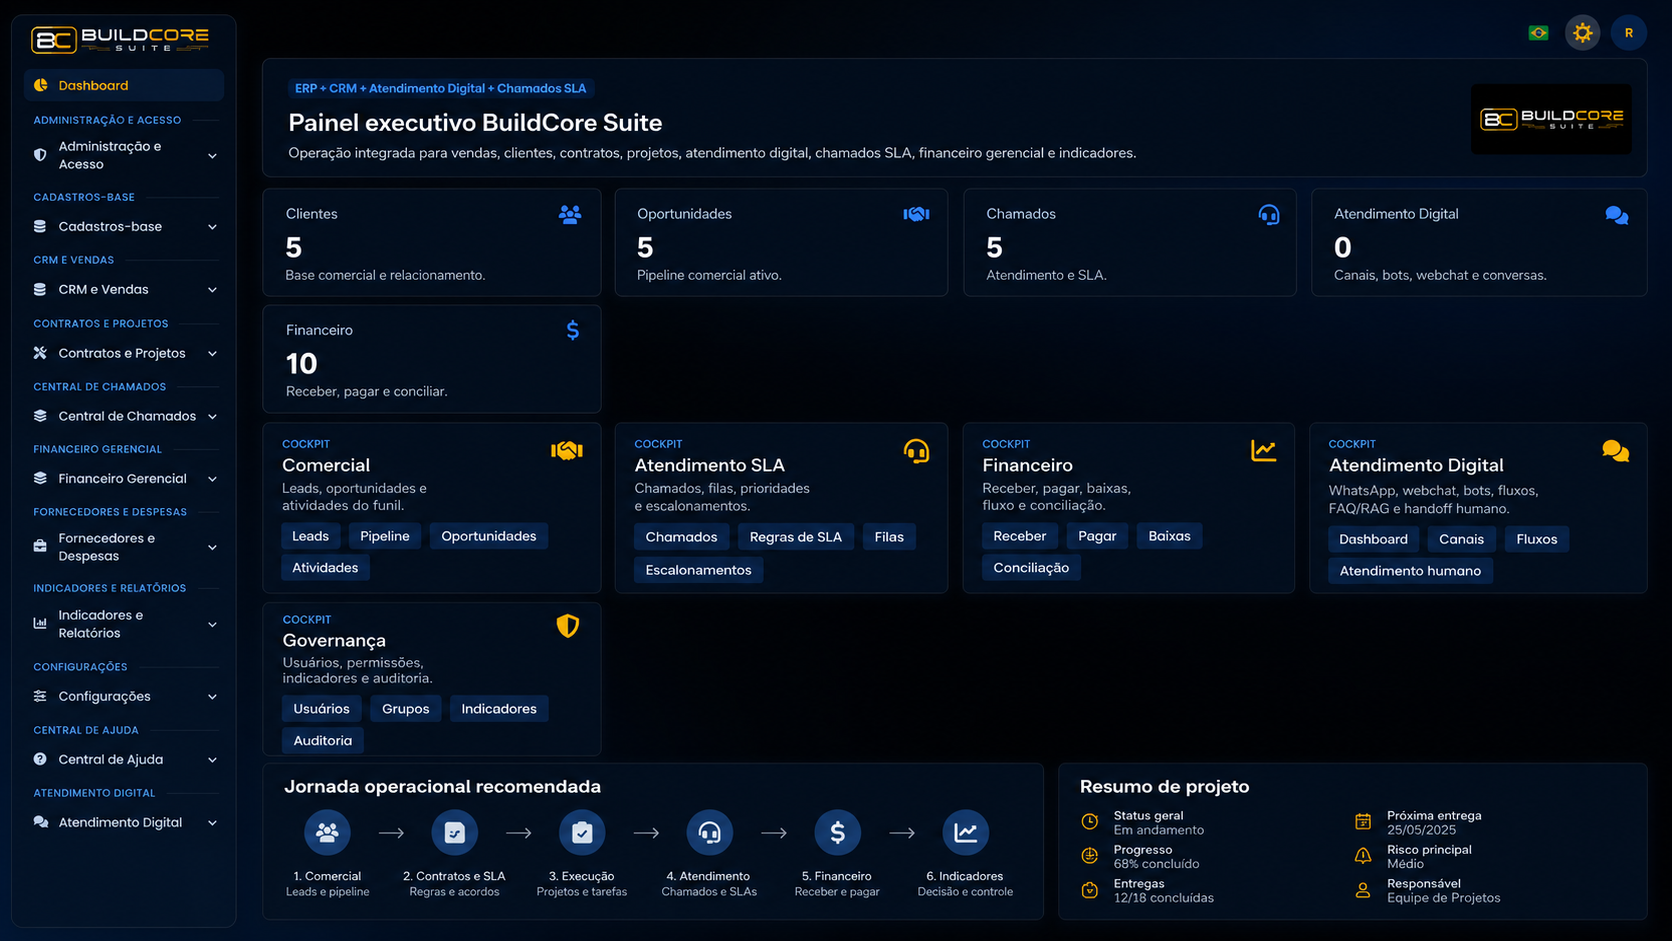The image size is (1672, 941).
Task: Click the Grupos chip
Action: click(405, 709)
